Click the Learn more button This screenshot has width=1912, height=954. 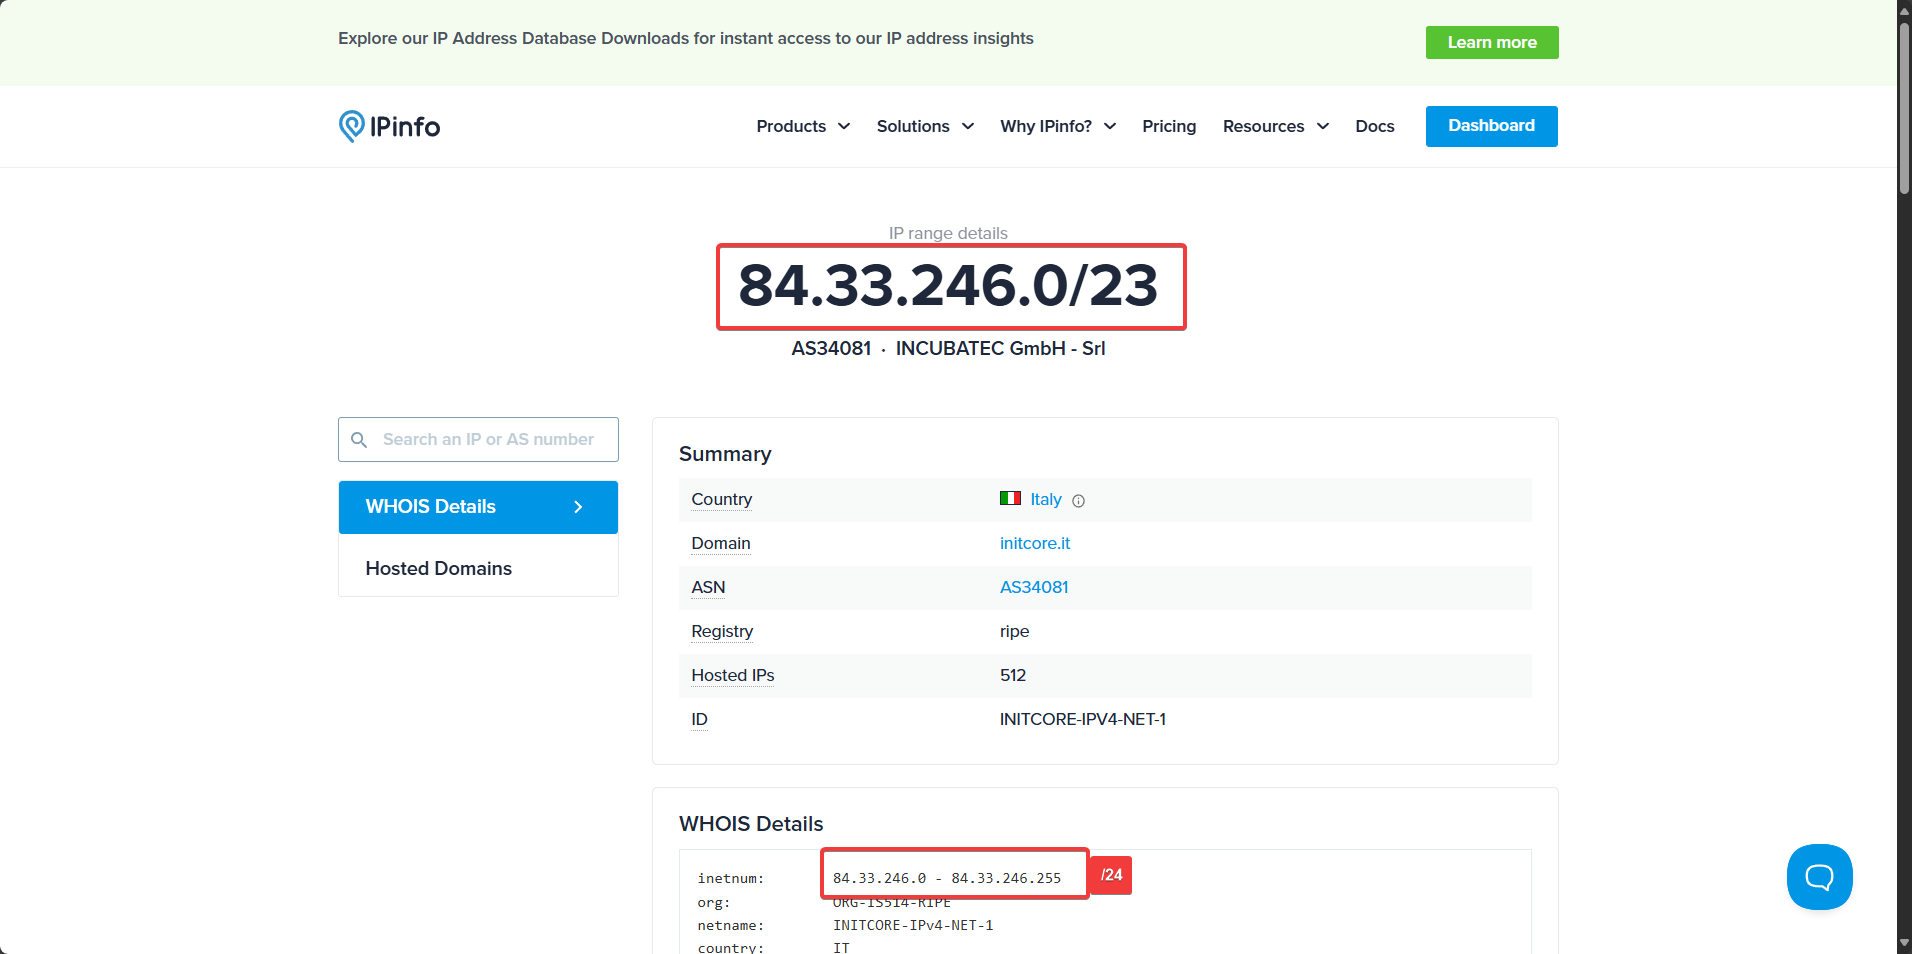(x=1491, y=42)
